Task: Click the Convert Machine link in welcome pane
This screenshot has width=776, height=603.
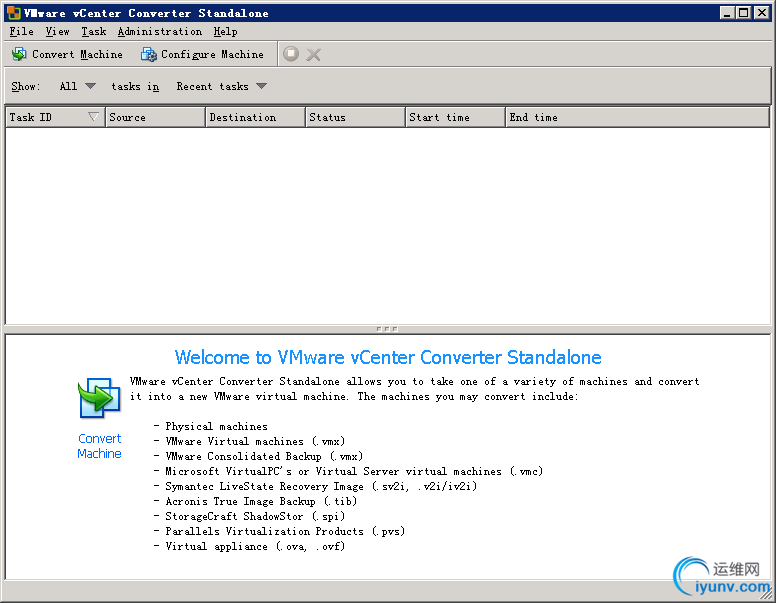Action: (99, 446)
